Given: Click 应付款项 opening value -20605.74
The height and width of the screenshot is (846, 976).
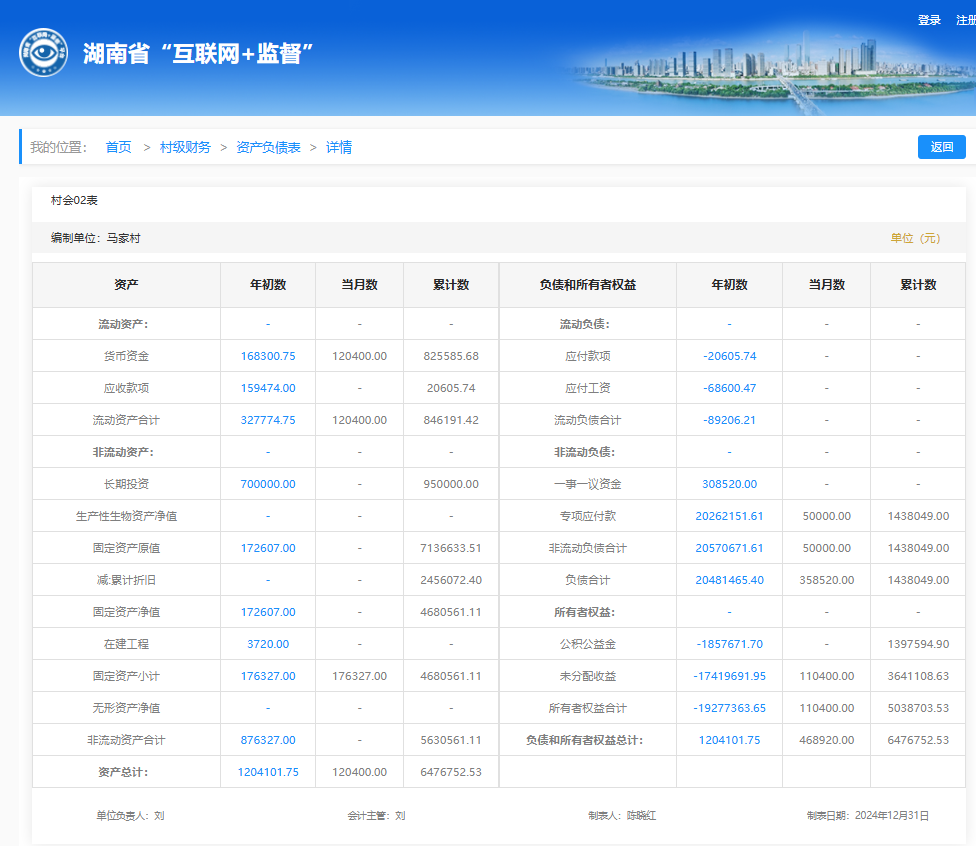Looking at the screenshot, I should point(729,356).
